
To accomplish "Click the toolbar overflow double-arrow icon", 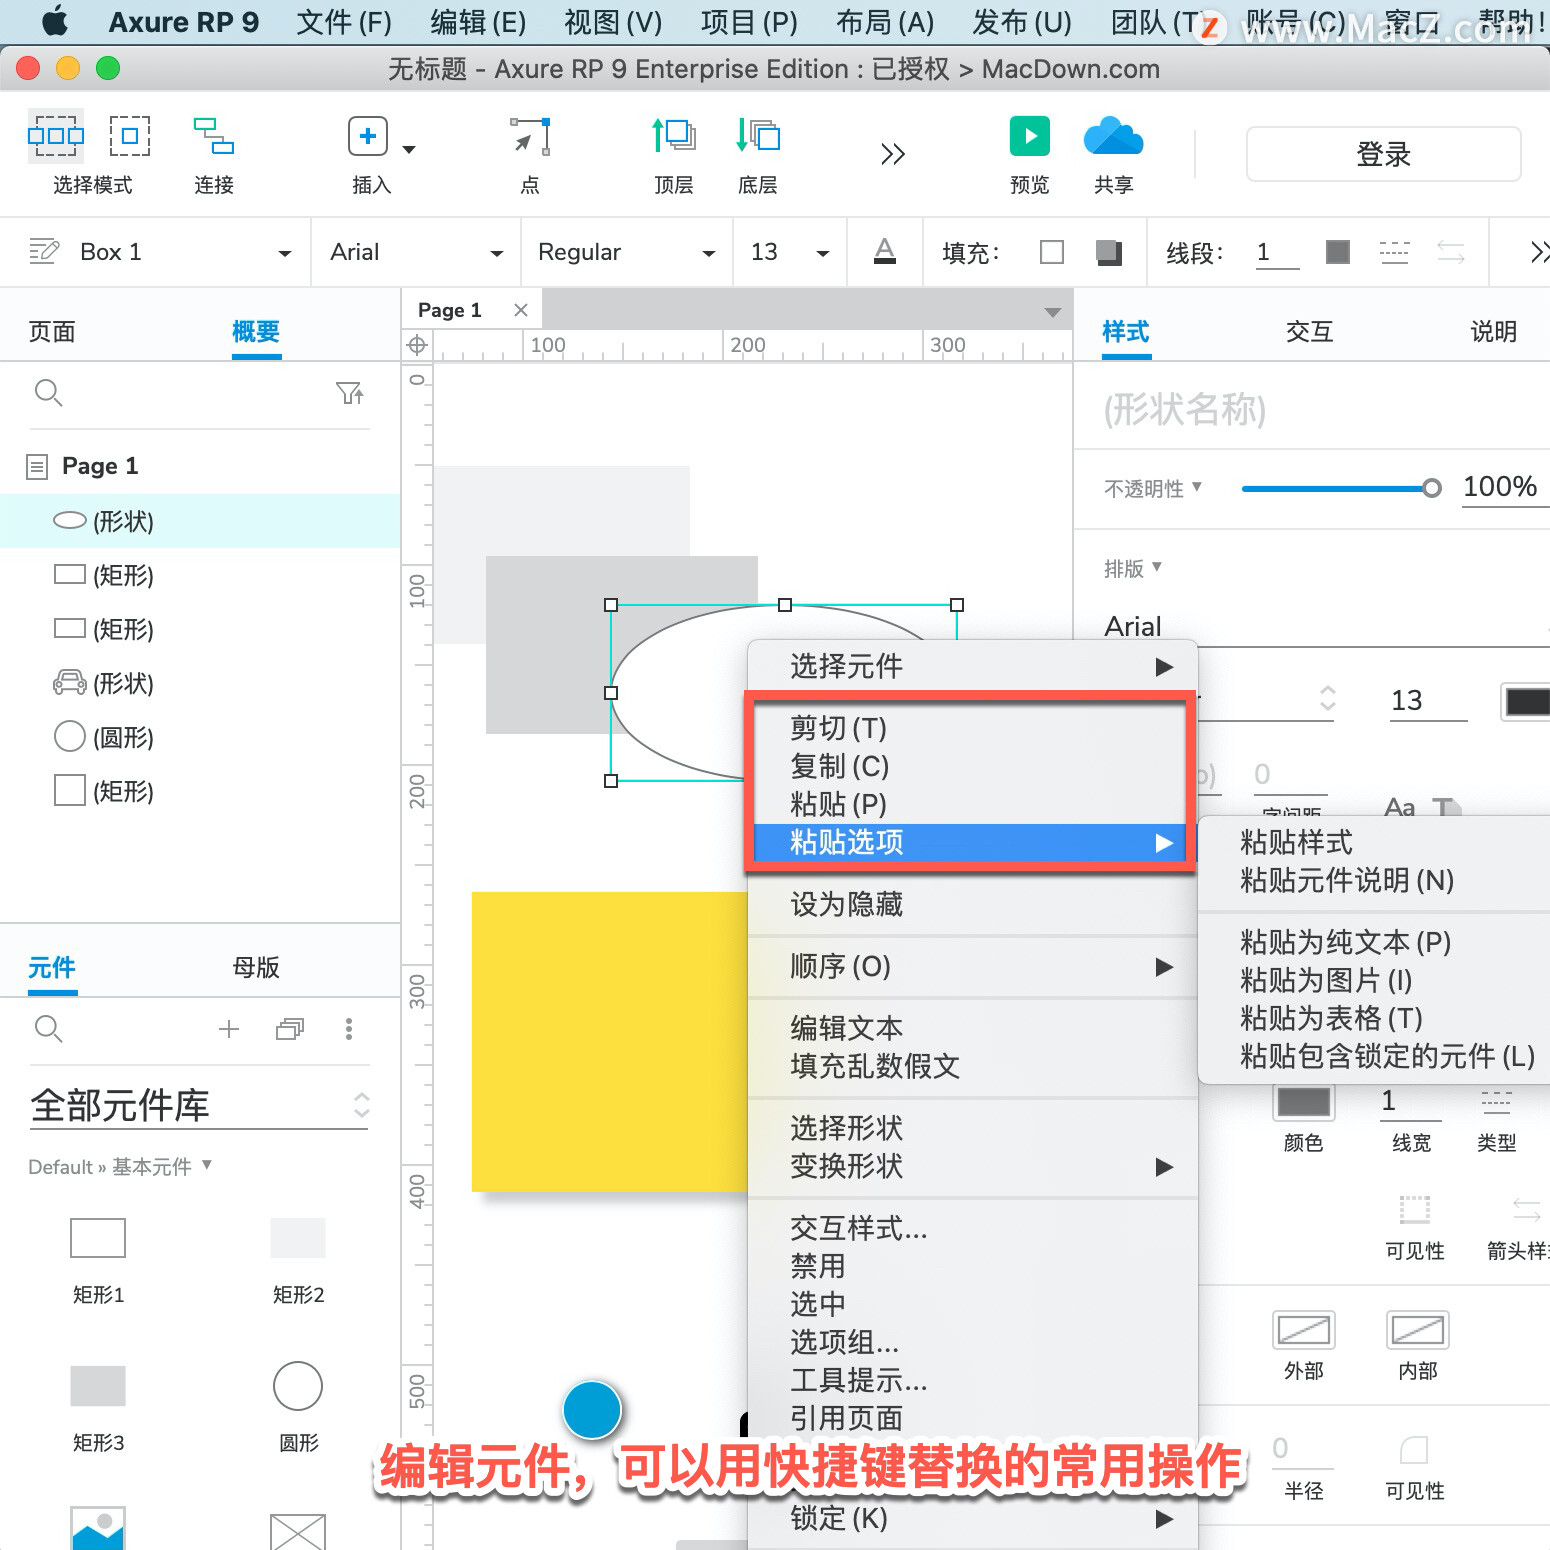I will pos(892,154).
